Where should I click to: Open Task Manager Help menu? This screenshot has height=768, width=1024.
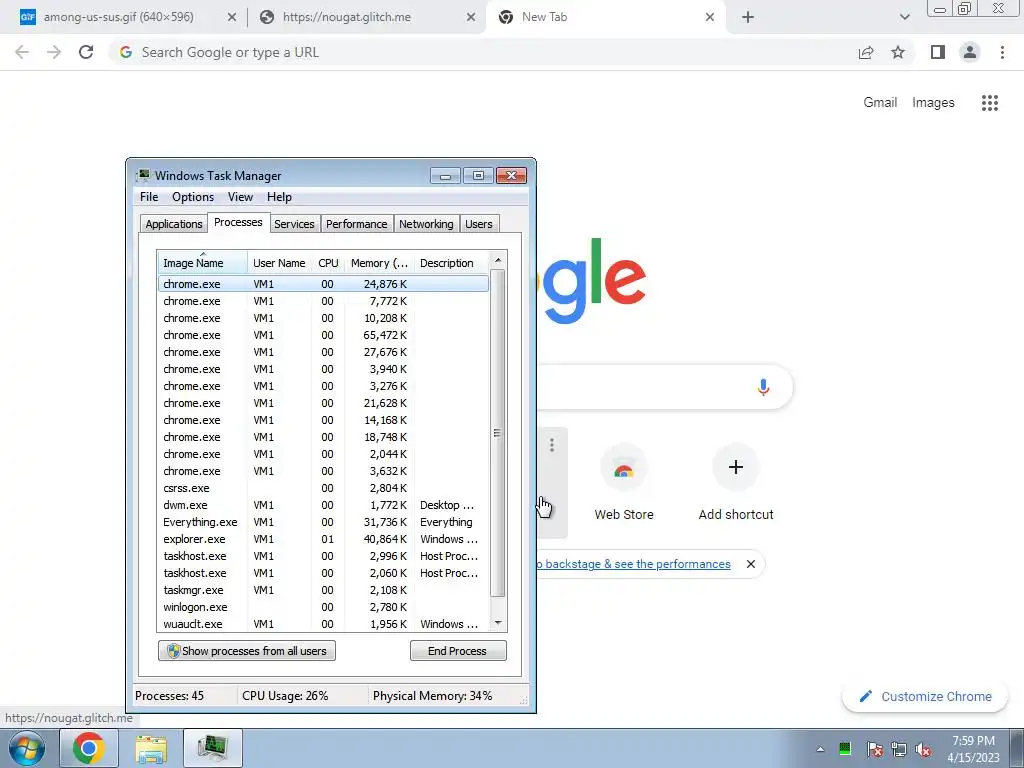279,197
